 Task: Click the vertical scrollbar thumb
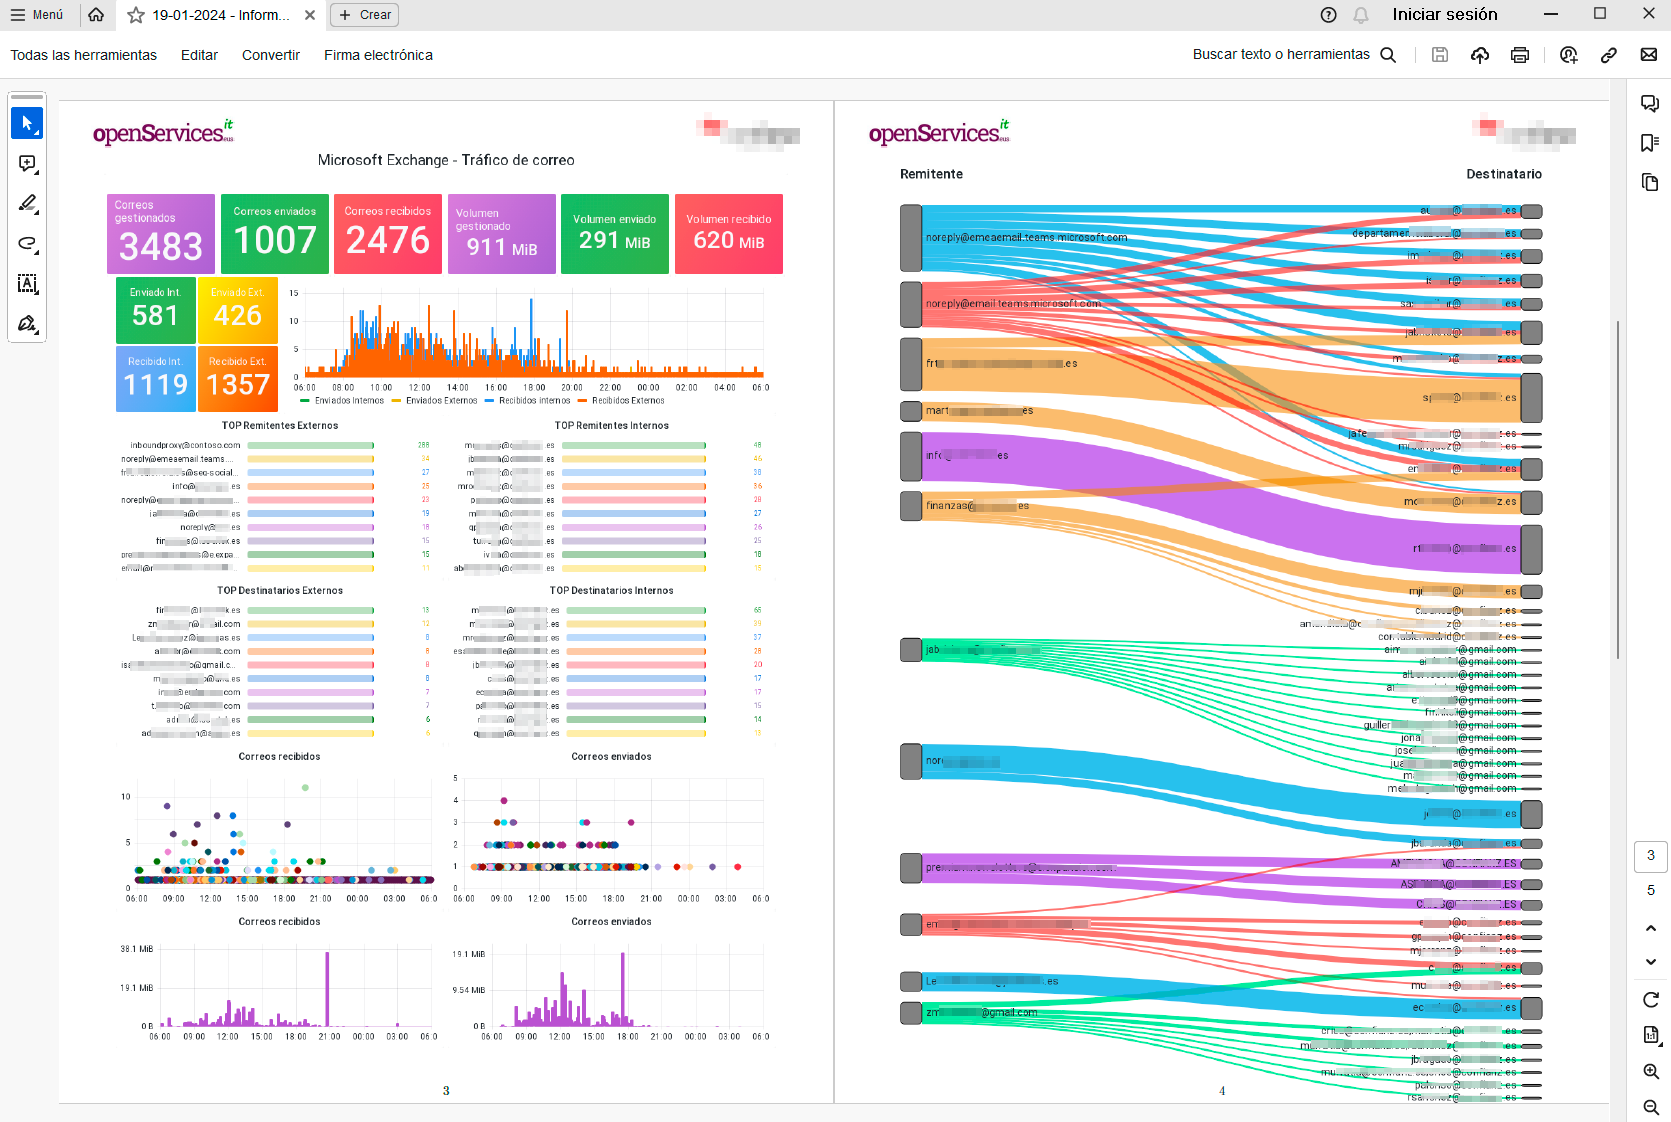[x=1617, y=490]
